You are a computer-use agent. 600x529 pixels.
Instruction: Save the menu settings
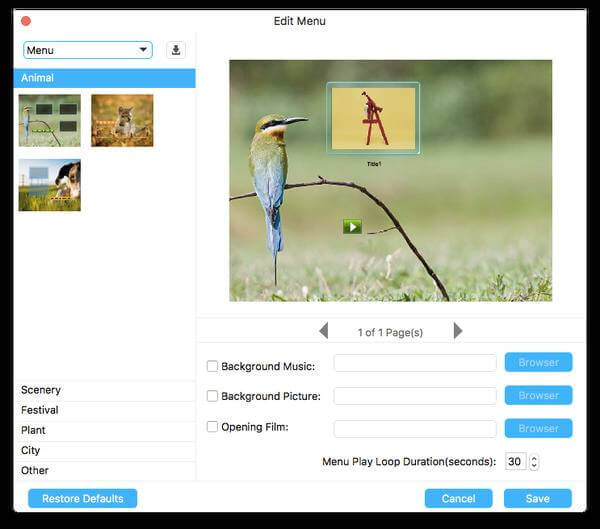coord(538,498)
